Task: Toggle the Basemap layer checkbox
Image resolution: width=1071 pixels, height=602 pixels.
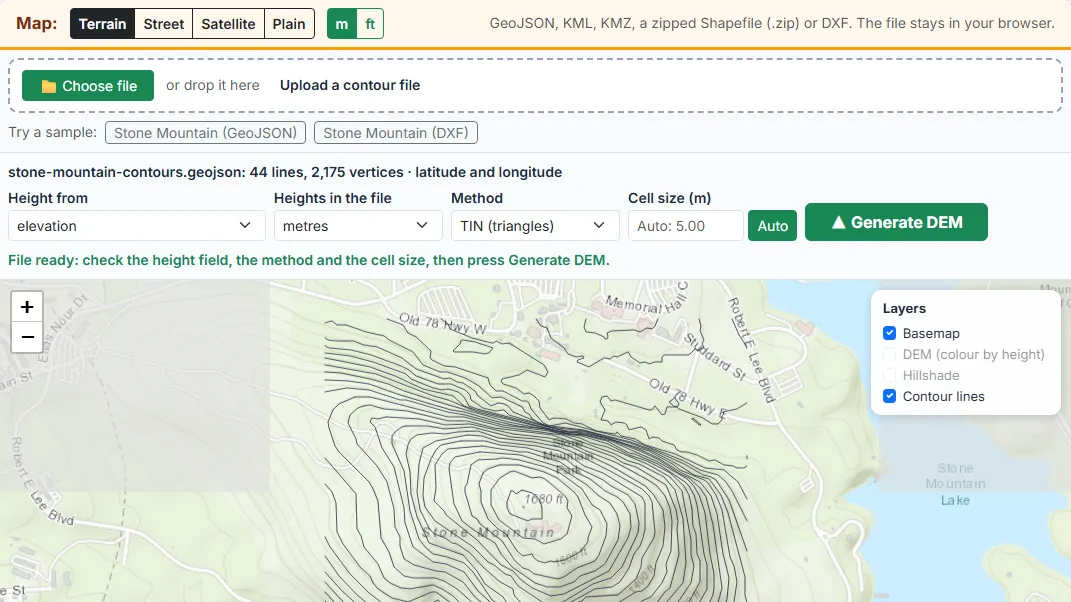Action: [889, 333]
